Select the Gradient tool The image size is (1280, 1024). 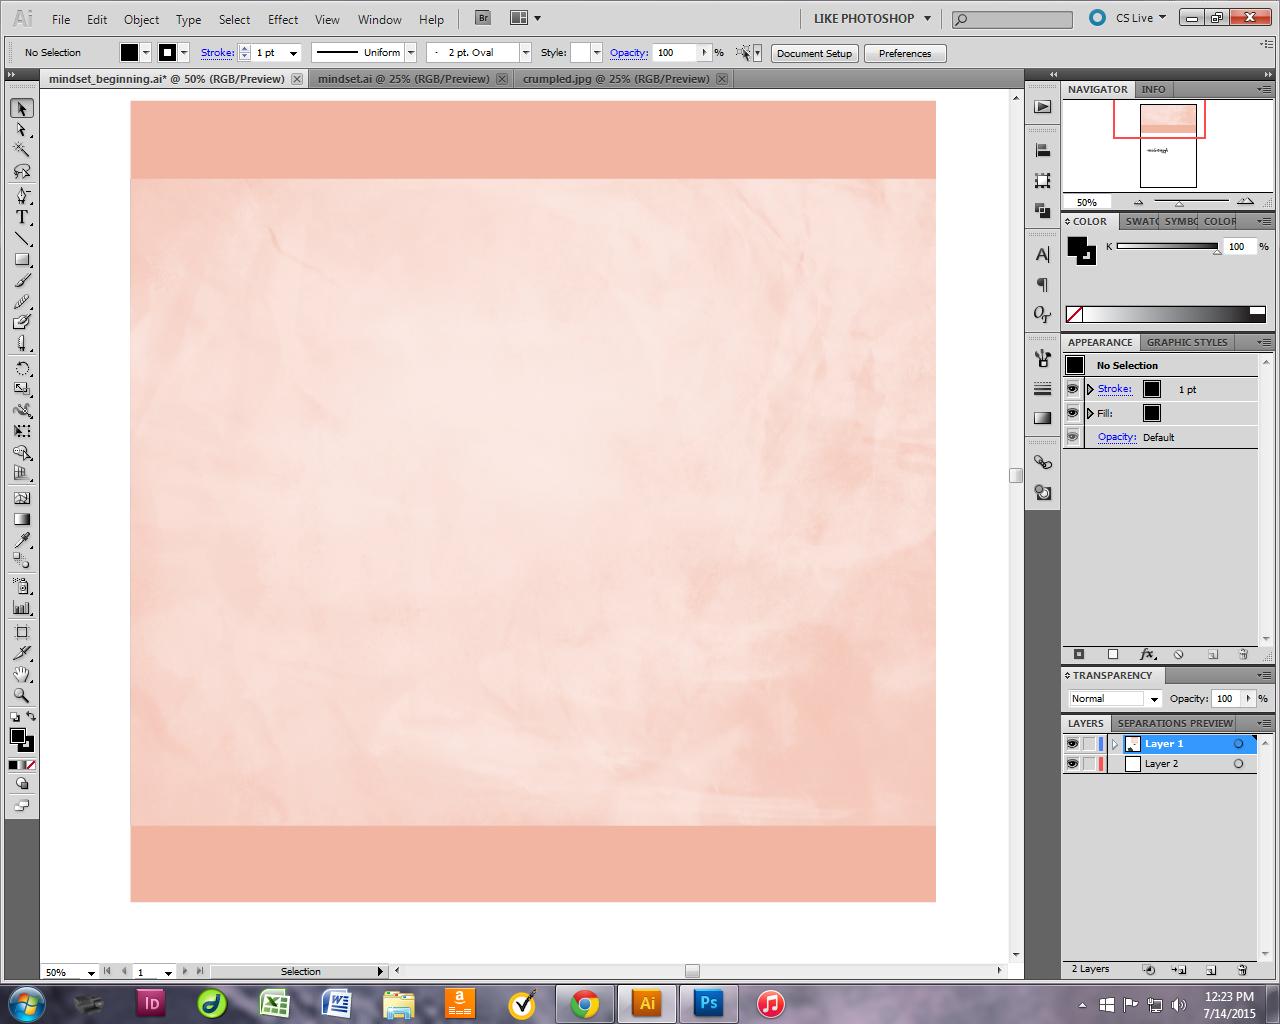pyautogui.click(x=21, y=519)
